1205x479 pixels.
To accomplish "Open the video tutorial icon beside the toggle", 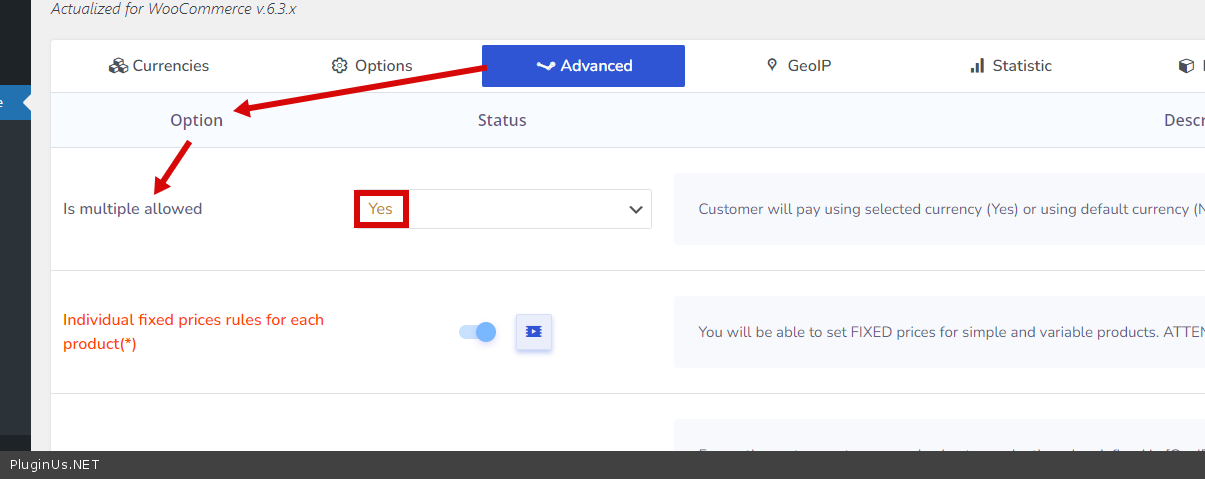I will pos(534,332).
